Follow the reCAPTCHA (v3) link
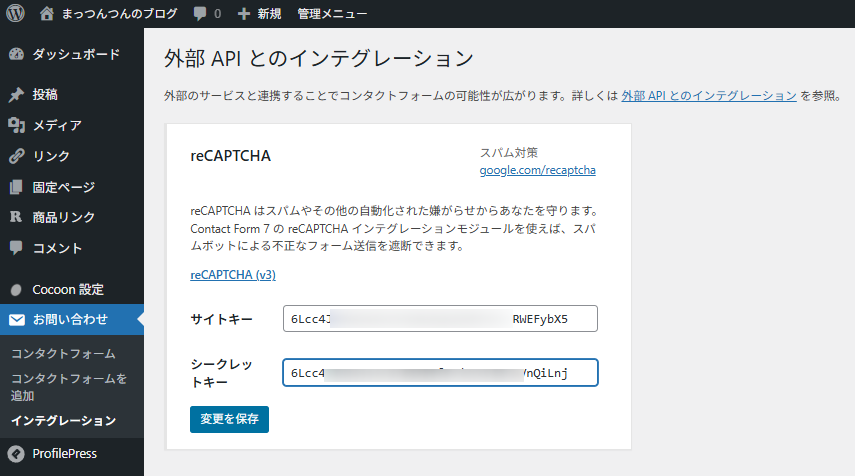 point(233,274)
